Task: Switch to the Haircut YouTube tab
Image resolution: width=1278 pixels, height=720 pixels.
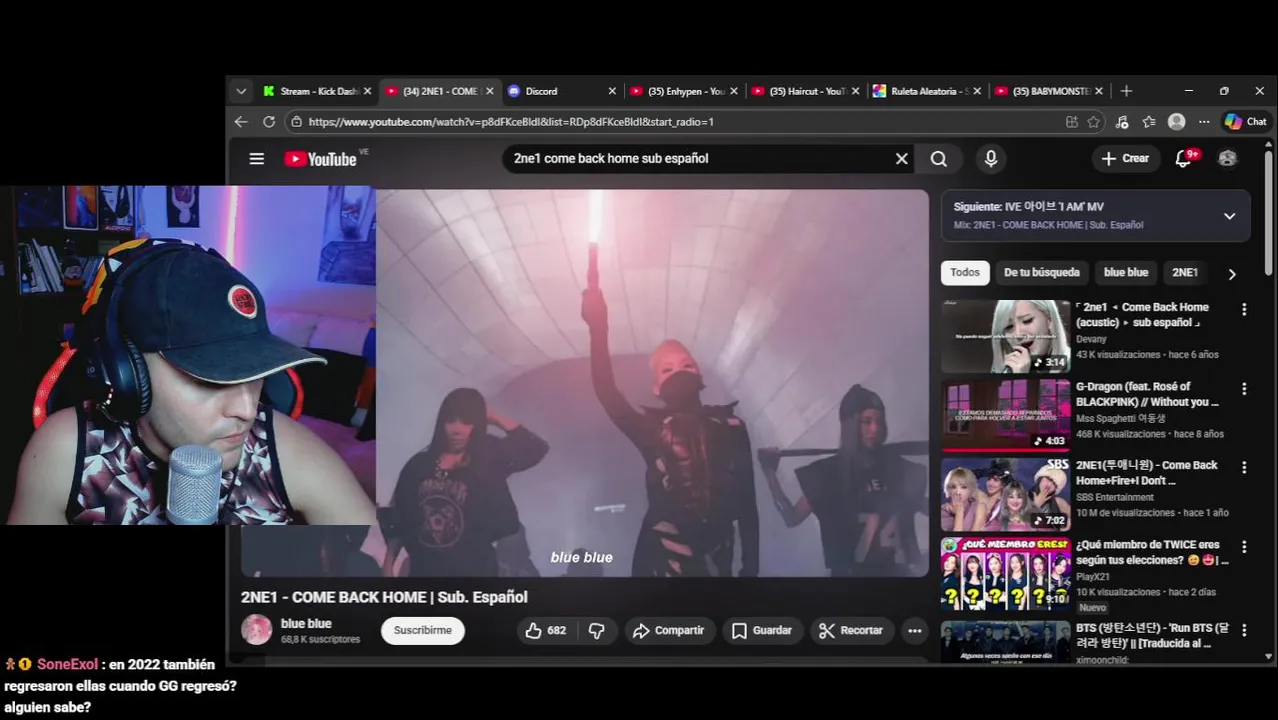Action: coord(805,91)
